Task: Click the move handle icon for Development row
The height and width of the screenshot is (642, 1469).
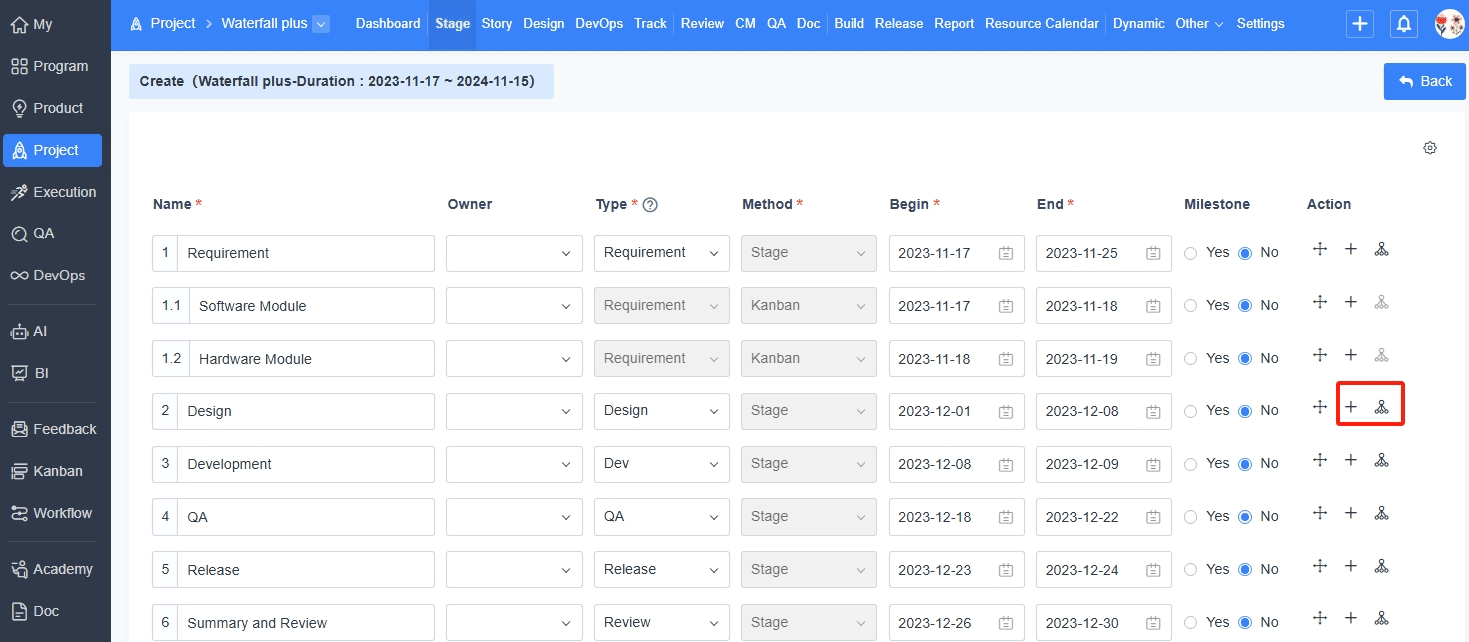Action: pos(1320,460)
